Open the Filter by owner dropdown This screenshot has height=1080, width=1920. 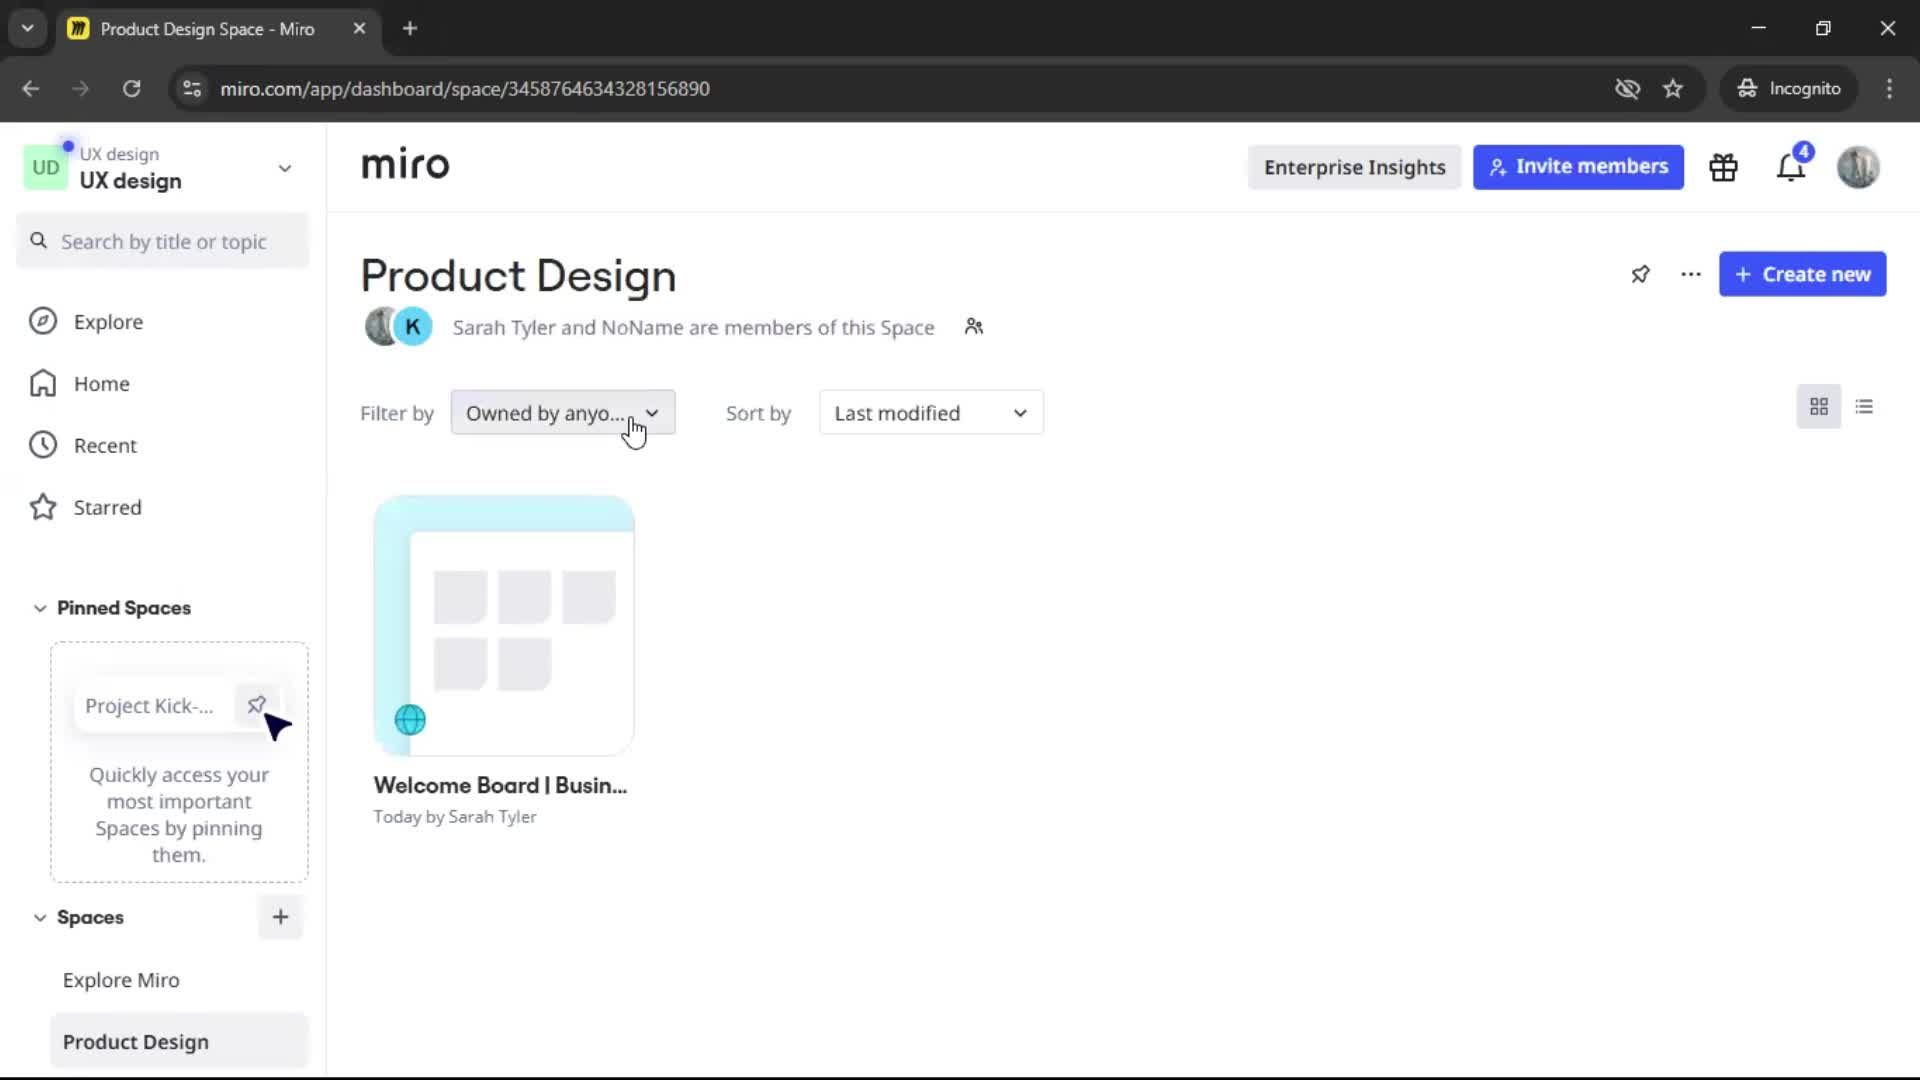click(563, 413)
